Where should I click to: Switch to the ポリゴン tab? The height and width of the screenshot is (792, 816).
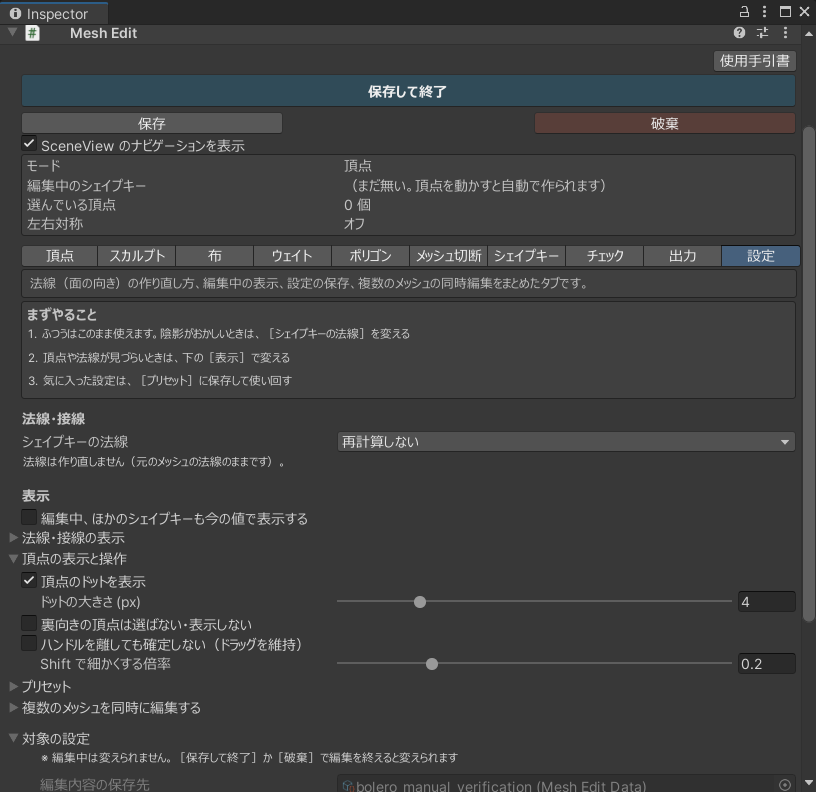coord(371,256)
